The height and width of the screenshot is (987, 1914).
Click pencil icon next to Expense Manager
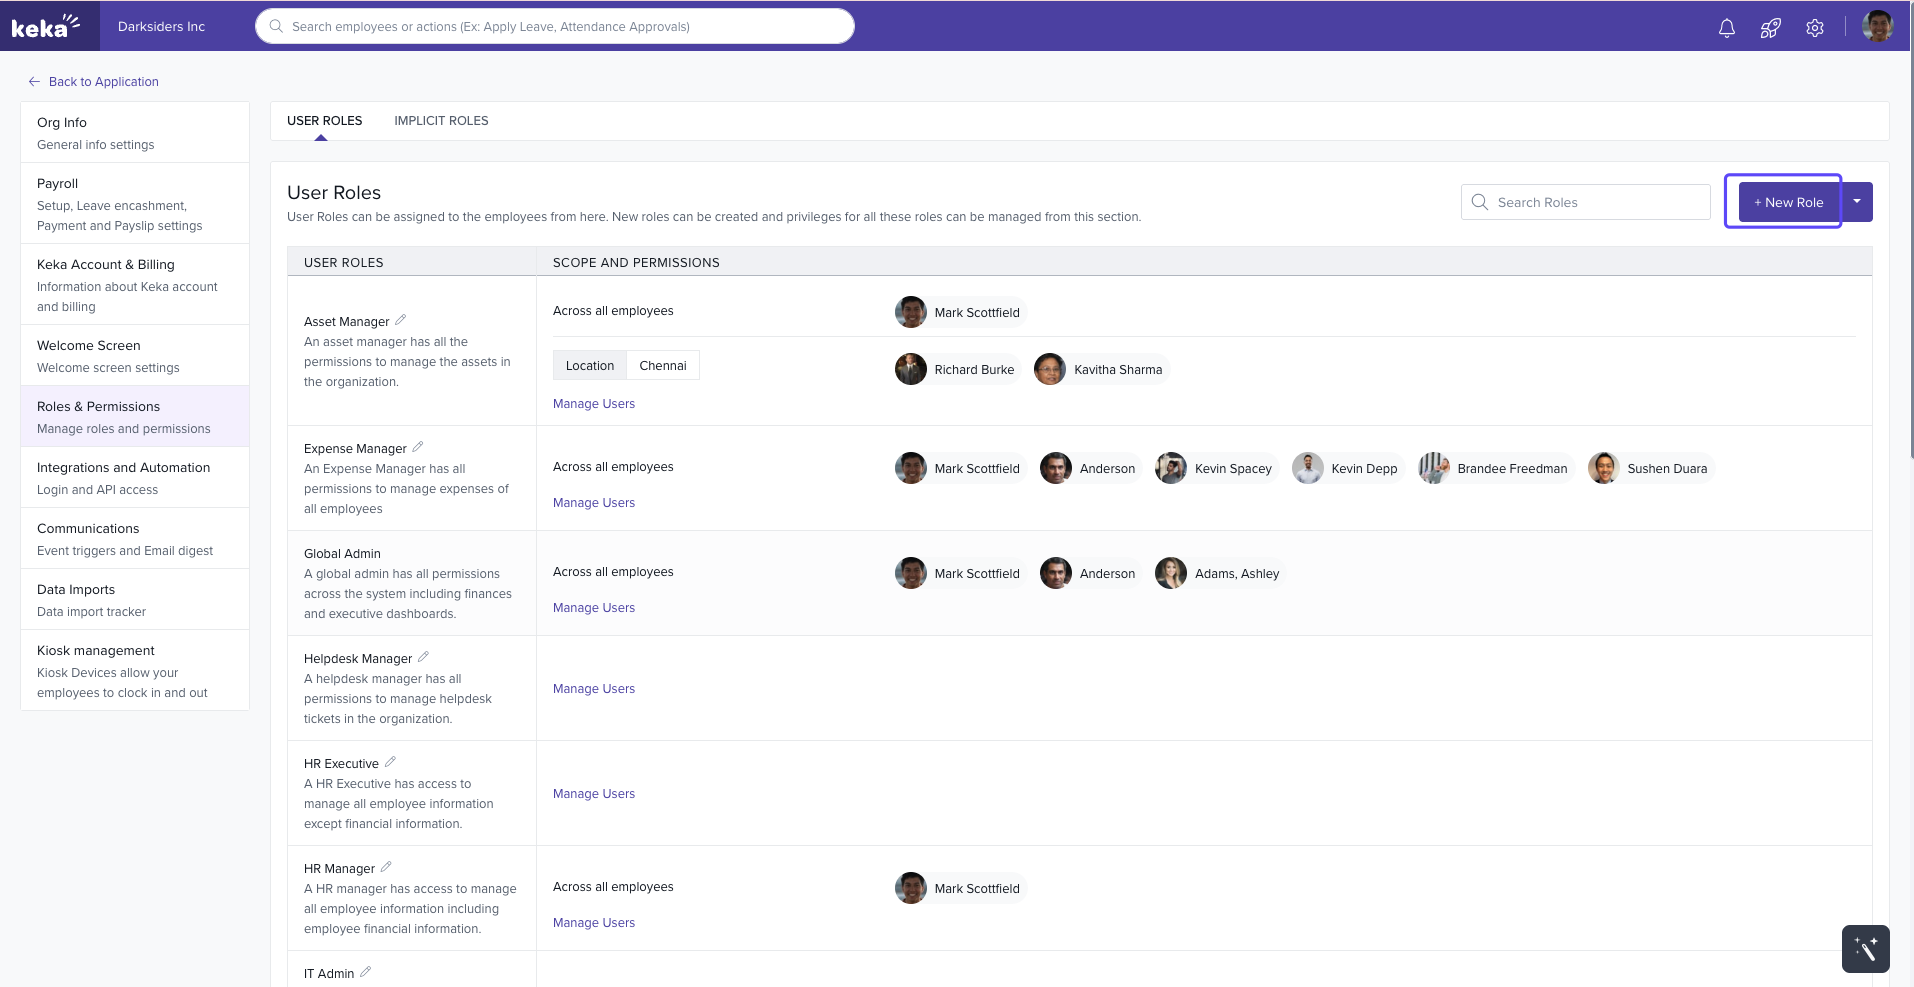pos(418,447)
